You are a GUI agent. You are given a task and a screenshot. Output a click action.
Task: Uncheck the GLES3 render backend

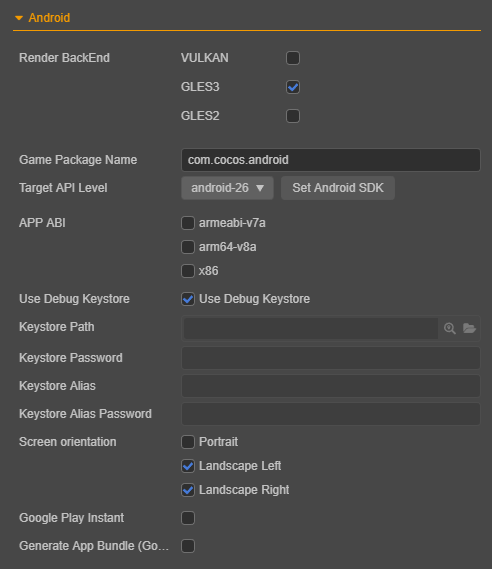(293, 87)
